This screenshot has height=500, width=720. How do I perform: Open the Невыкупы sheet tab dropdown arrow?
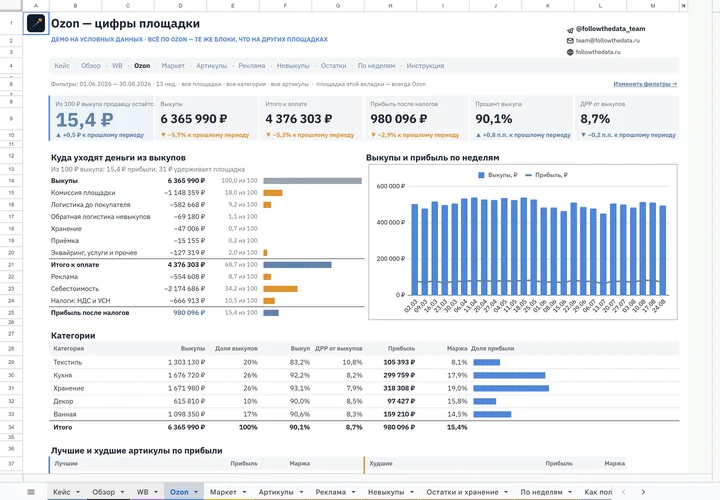[x=412, y=492]
